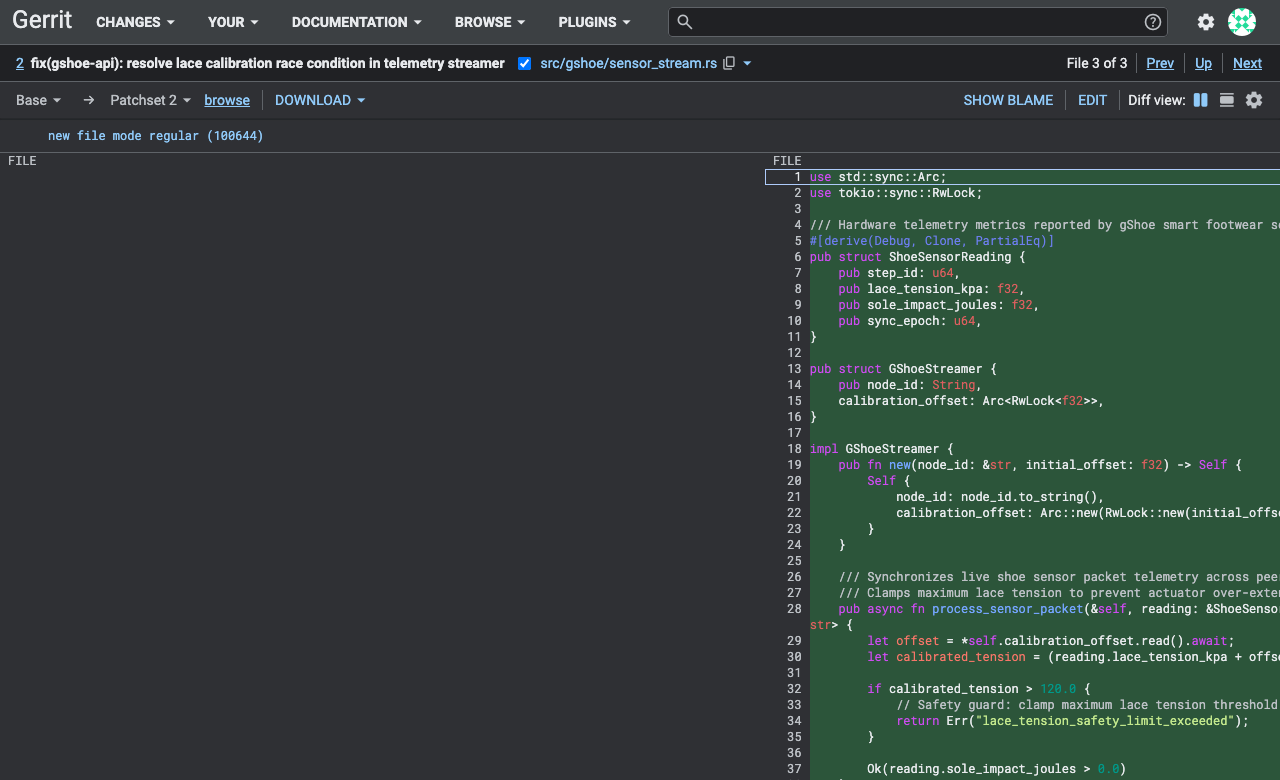Open diff preferences gear

(x=1254, y=100)
